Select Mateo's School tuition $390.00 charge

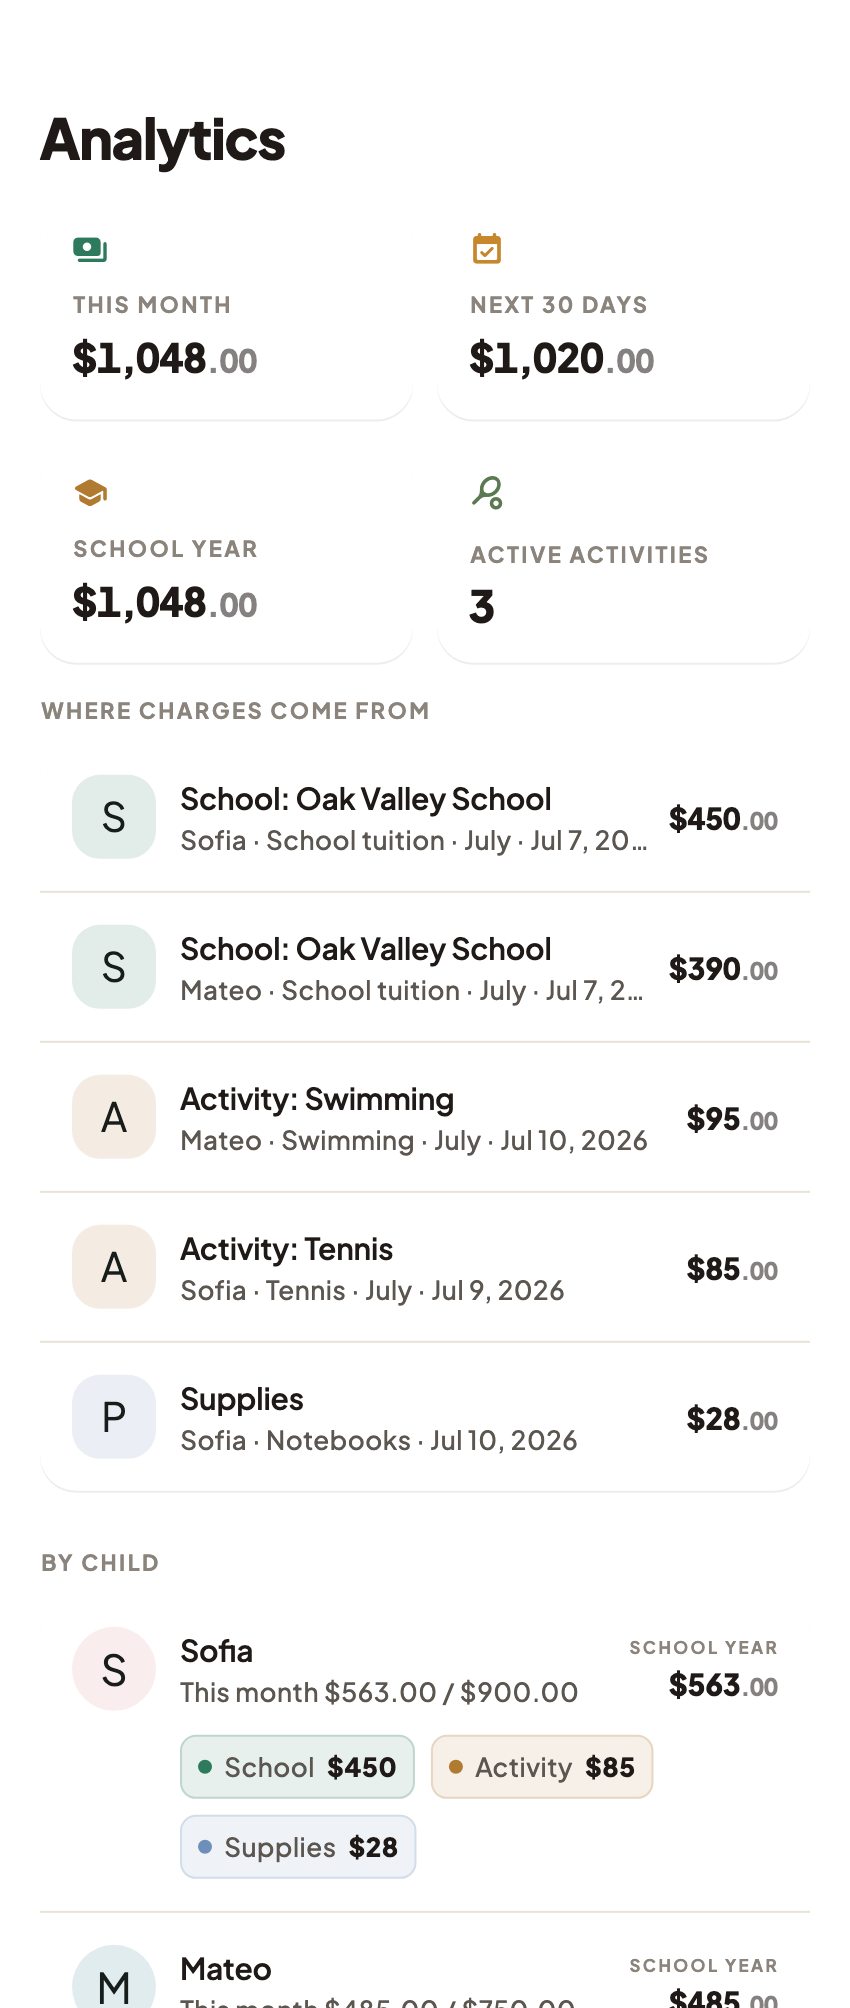[x=425, y=967]
